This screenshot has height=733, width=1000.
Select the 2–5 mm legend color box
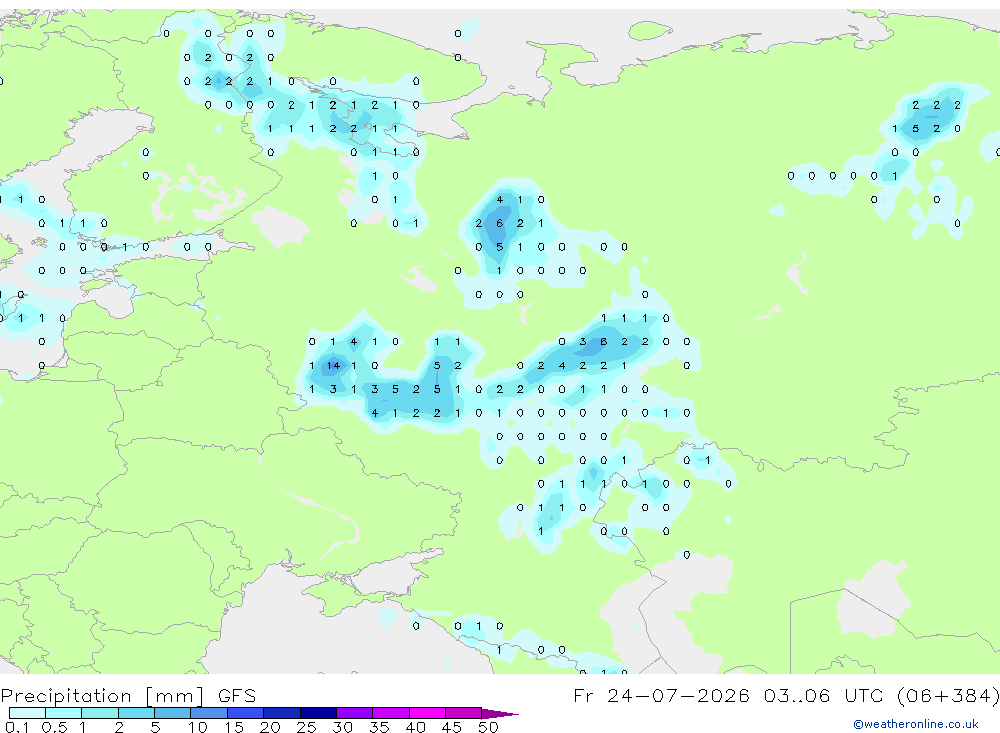[x=136, y=713]
